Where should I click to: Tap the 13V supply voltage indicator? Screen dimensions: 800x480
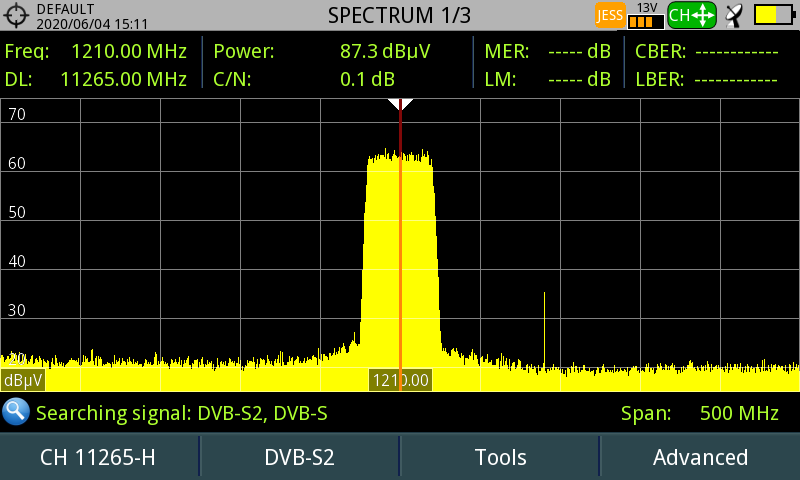646,15
